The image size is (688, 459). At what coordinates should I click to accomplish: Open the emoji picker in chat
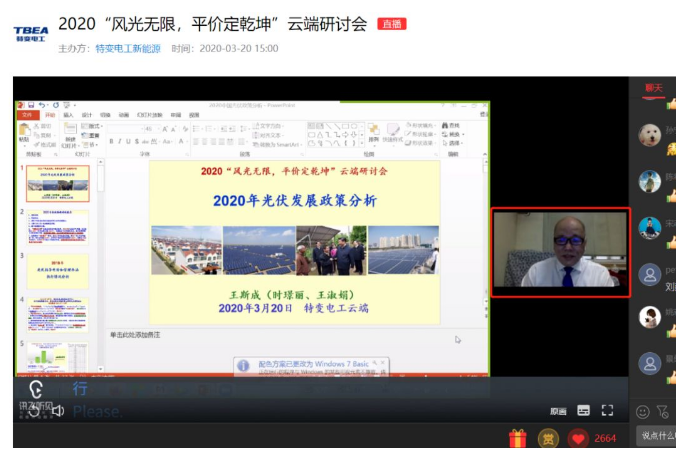tap(643, 411)
